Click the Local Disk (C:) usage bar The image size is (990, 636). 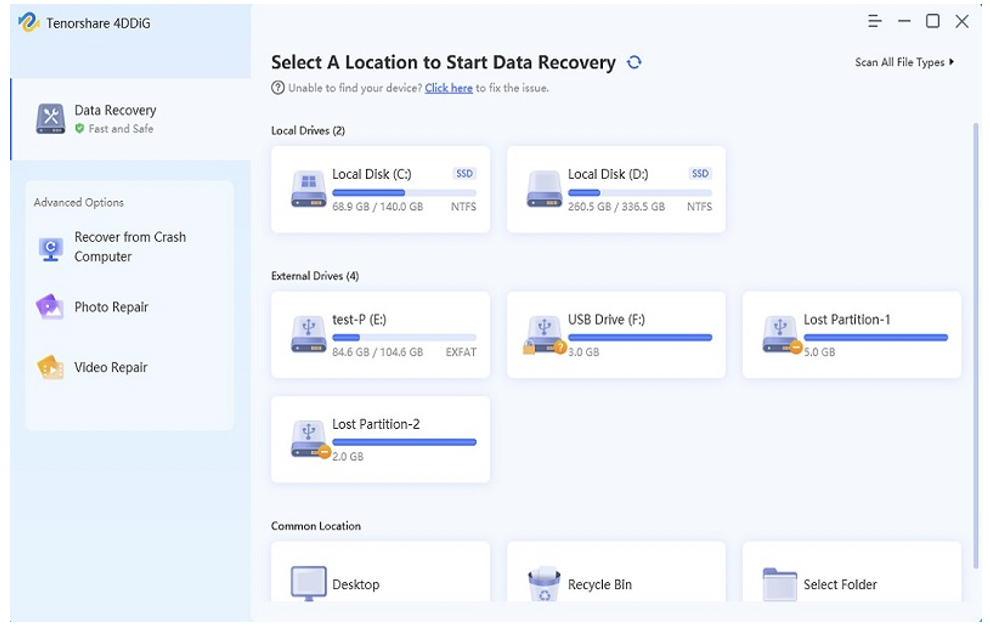[x=404, y=193]
